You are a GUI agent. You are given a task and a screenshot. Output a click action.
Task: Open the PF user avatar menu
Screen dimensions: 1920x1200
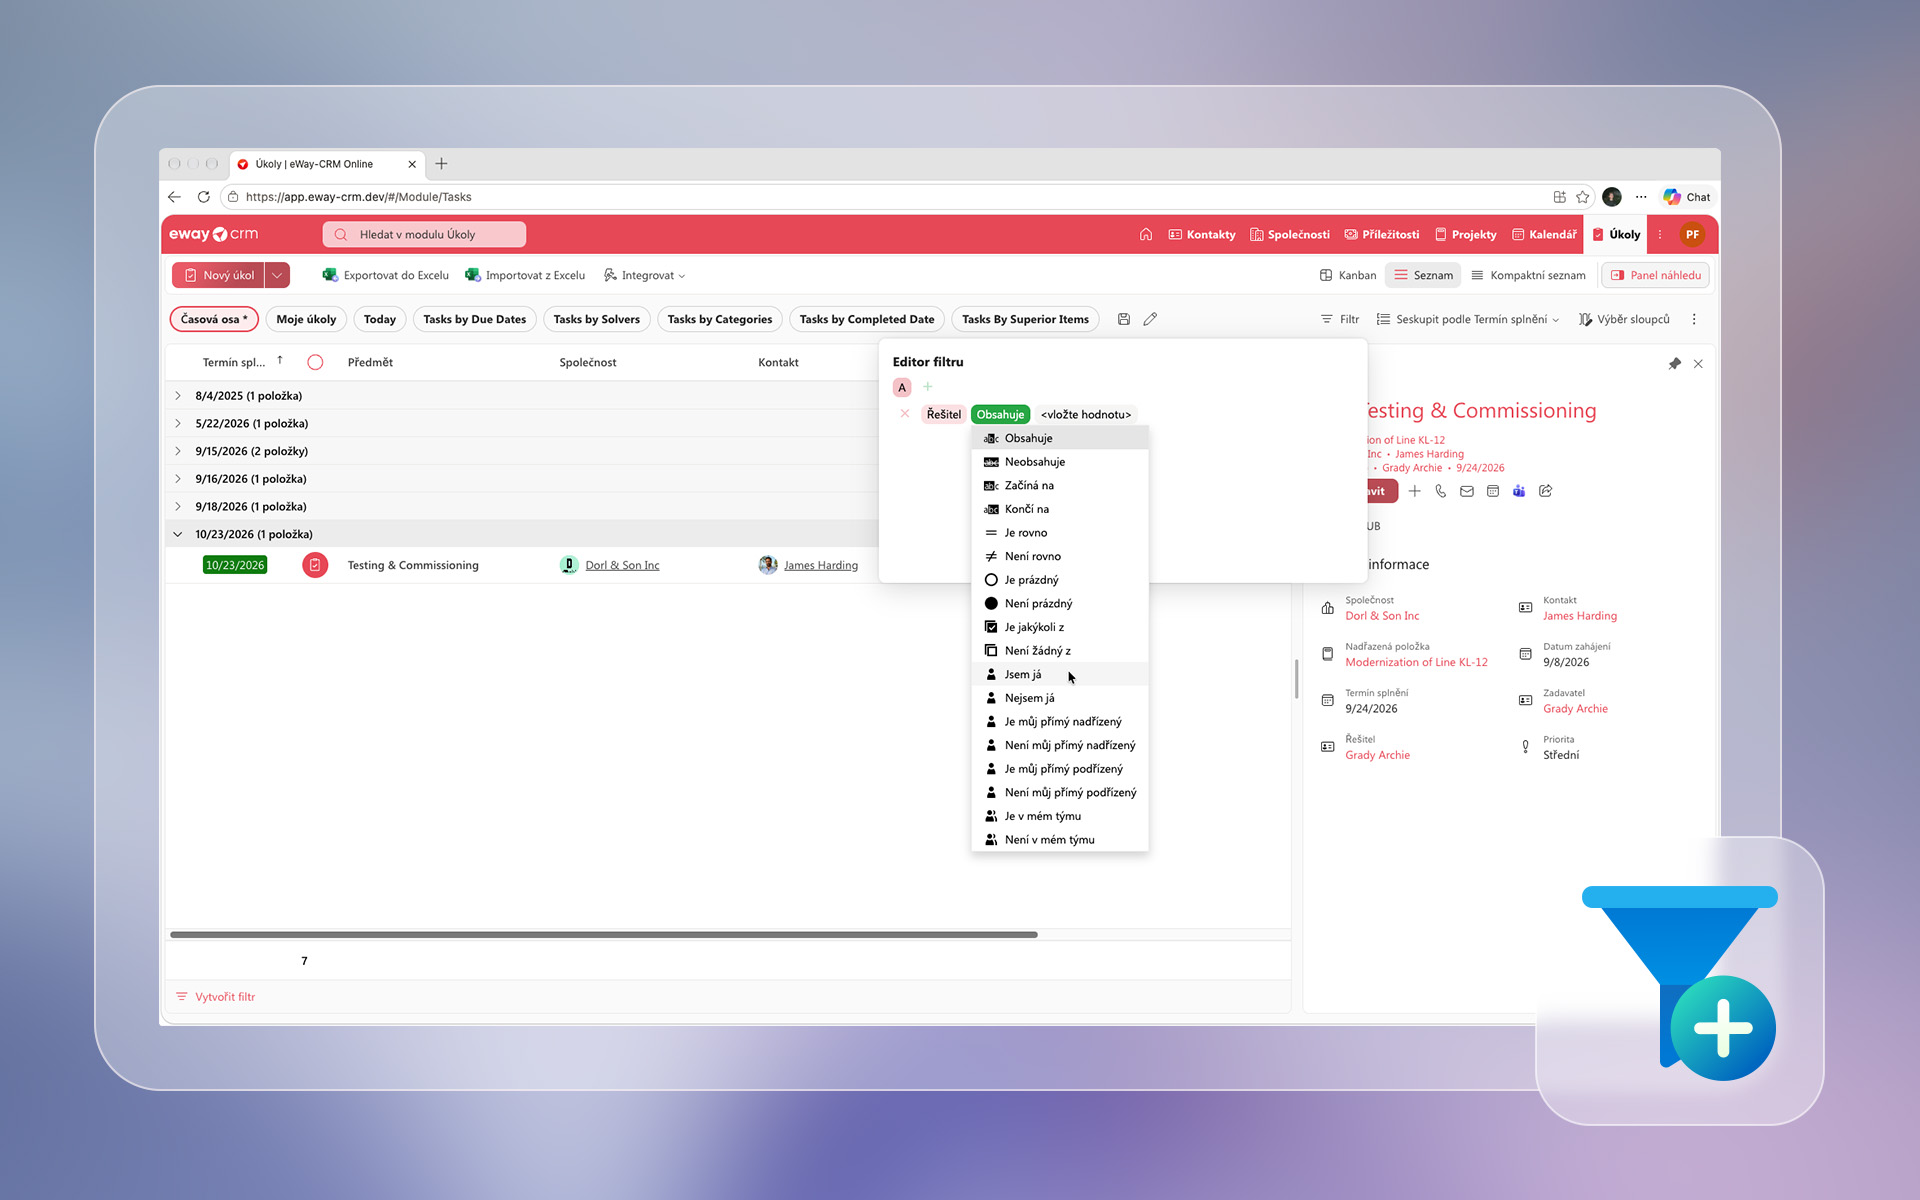tap(1692, 234)
